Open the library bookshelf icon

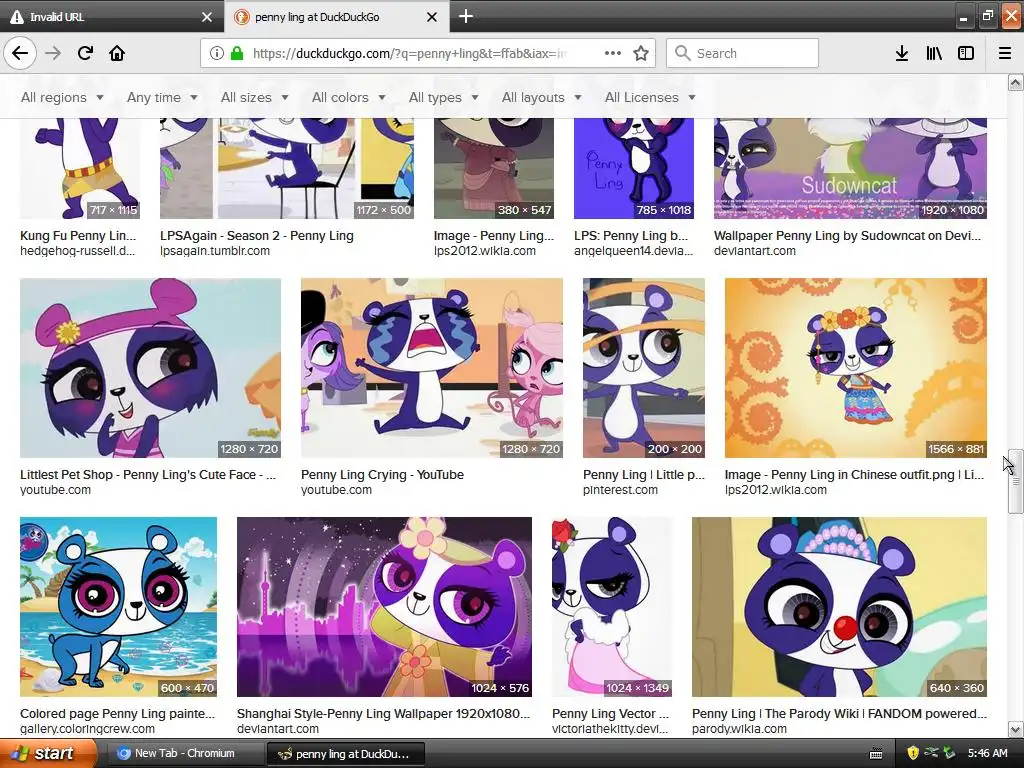(934, 53)
